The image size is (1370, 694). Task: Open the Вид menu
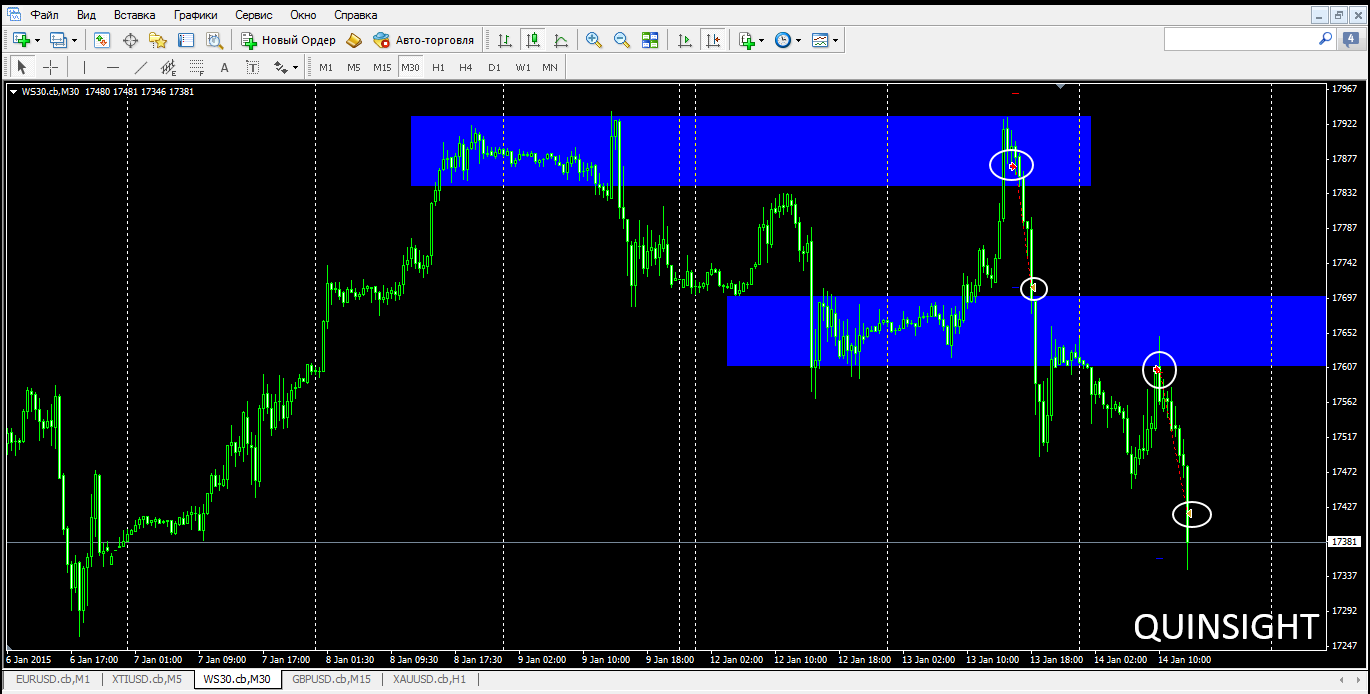click(87, 15)
